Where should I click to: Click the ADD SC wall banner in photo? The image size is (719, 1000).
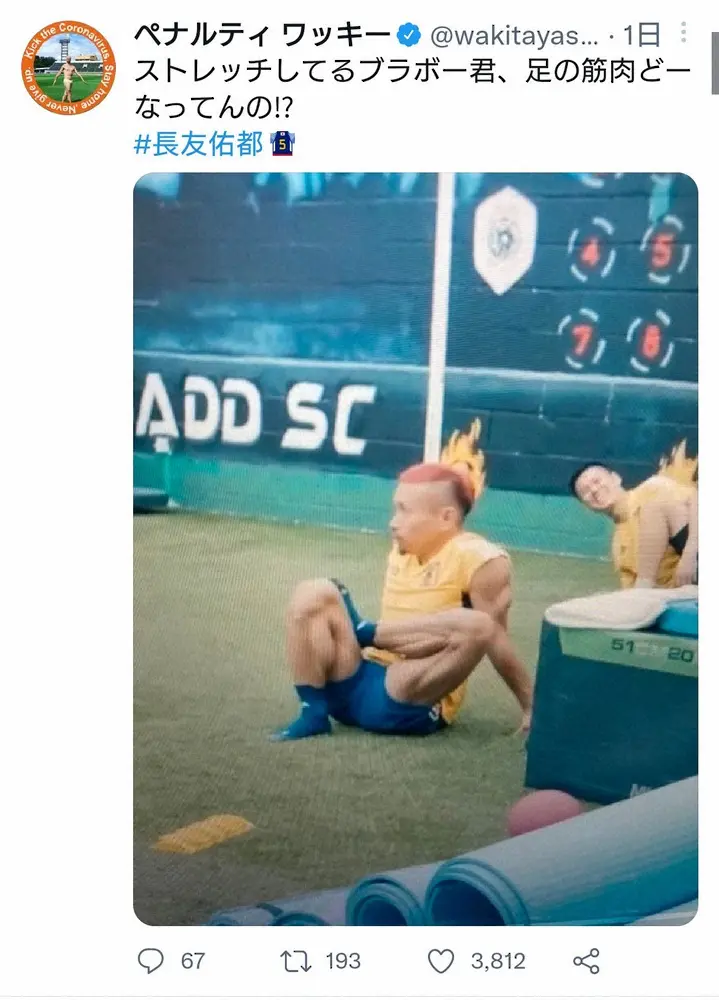[x=255, y=415]
